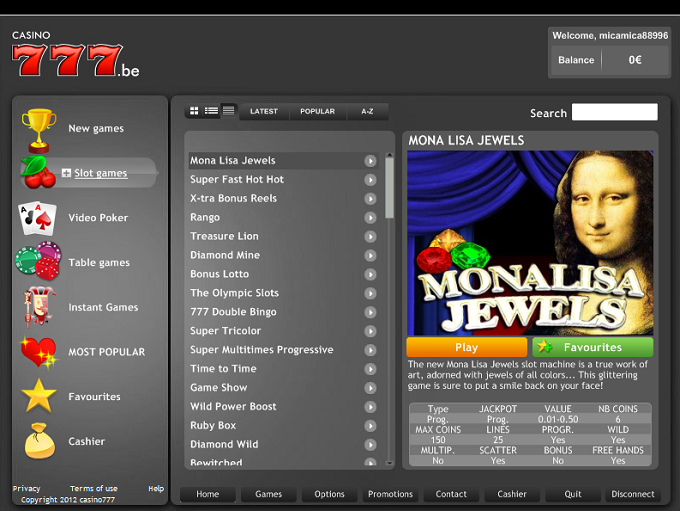Sort games by Popular tab
This screenshot has height=511, width=680.
tap(317, 111)
